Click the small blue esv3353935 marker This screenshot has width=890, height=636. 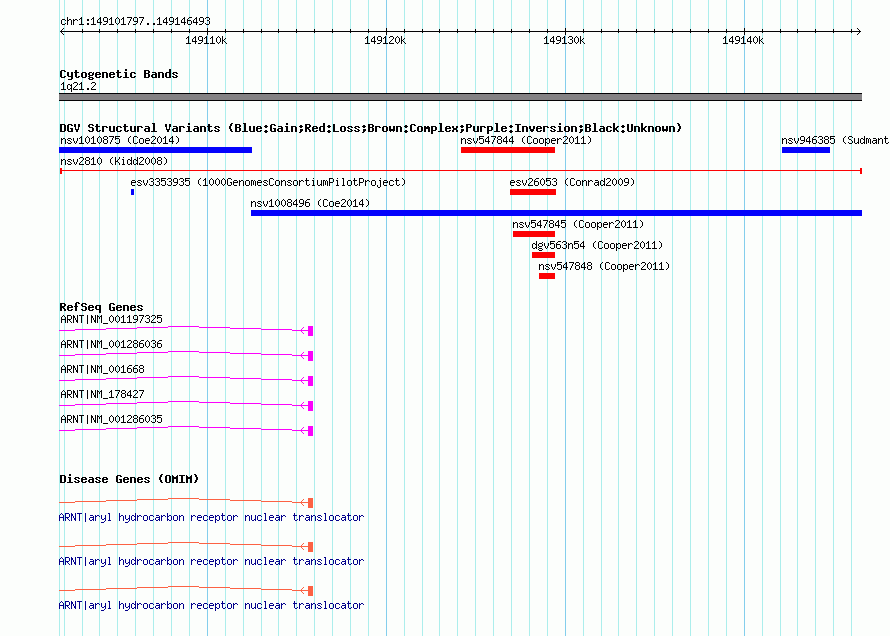tap(132, 192)
